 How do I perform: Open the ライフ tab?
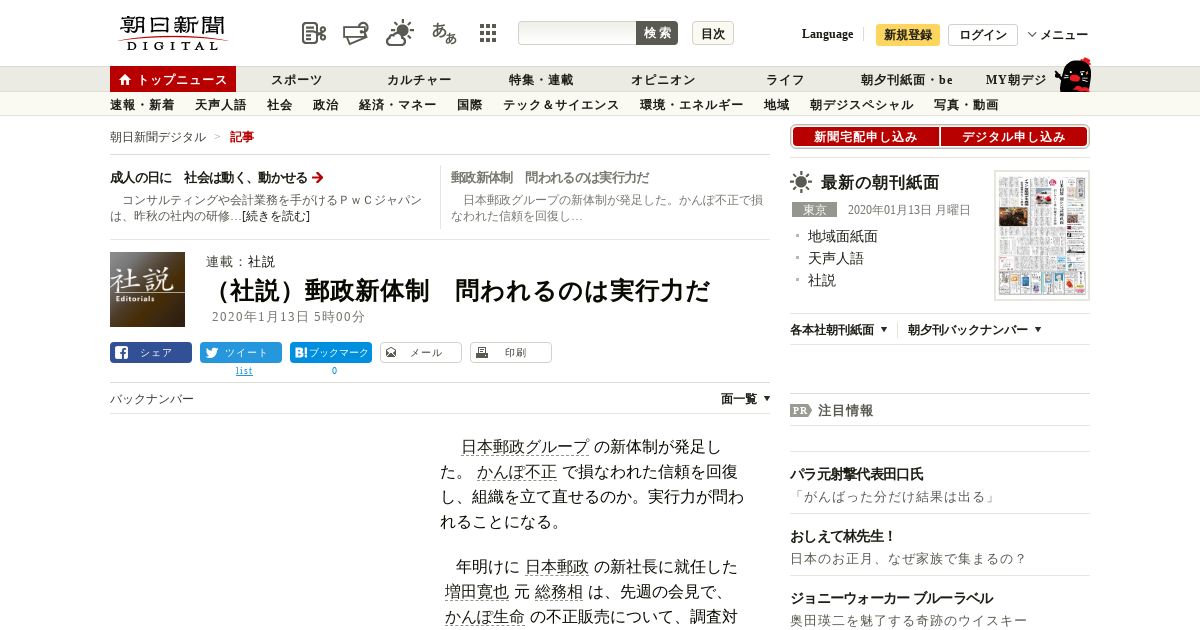pos(785,80)
